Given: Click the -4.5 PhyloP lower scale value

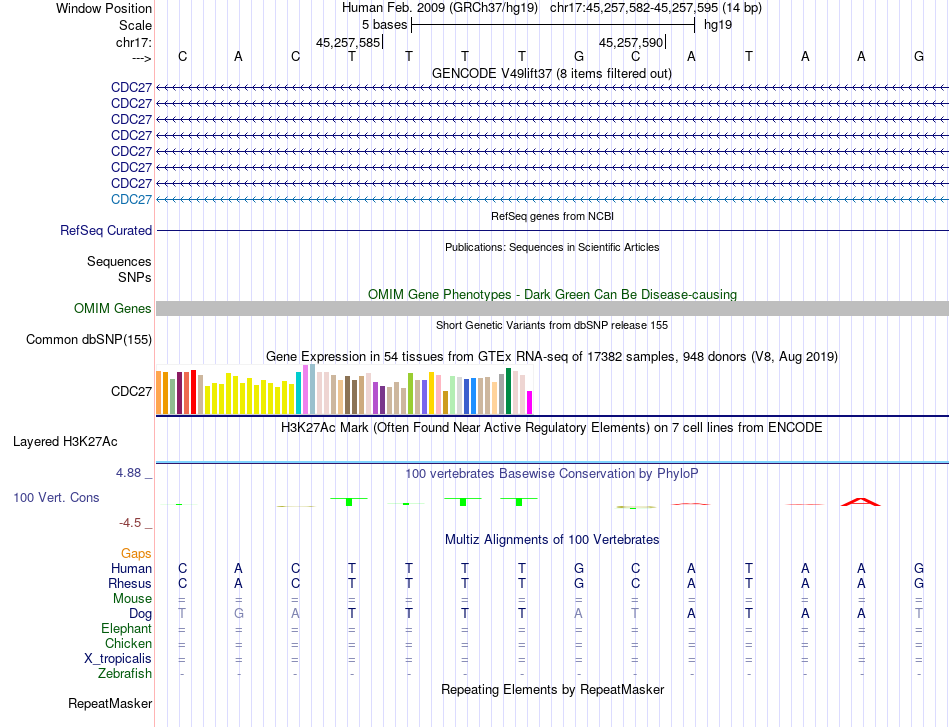Looking at the screenshot, I should pos(130,523).
